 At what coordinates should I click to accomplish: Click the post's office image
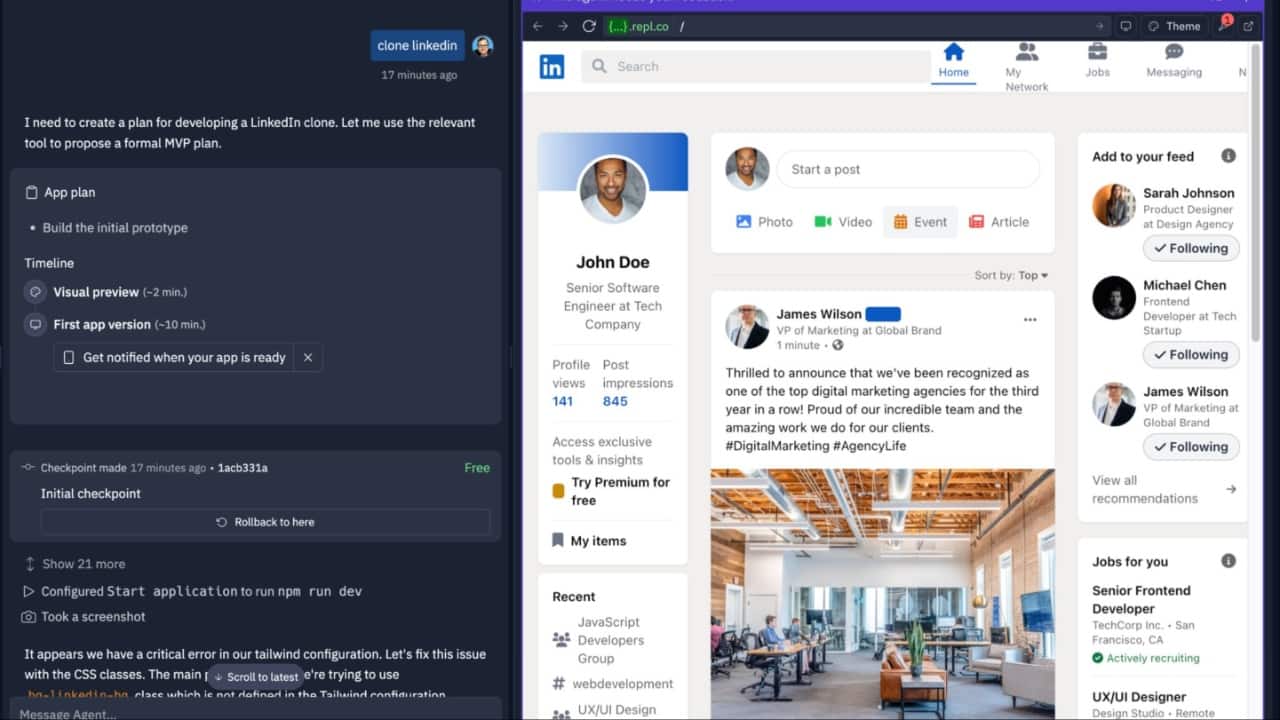pos(883,594)
